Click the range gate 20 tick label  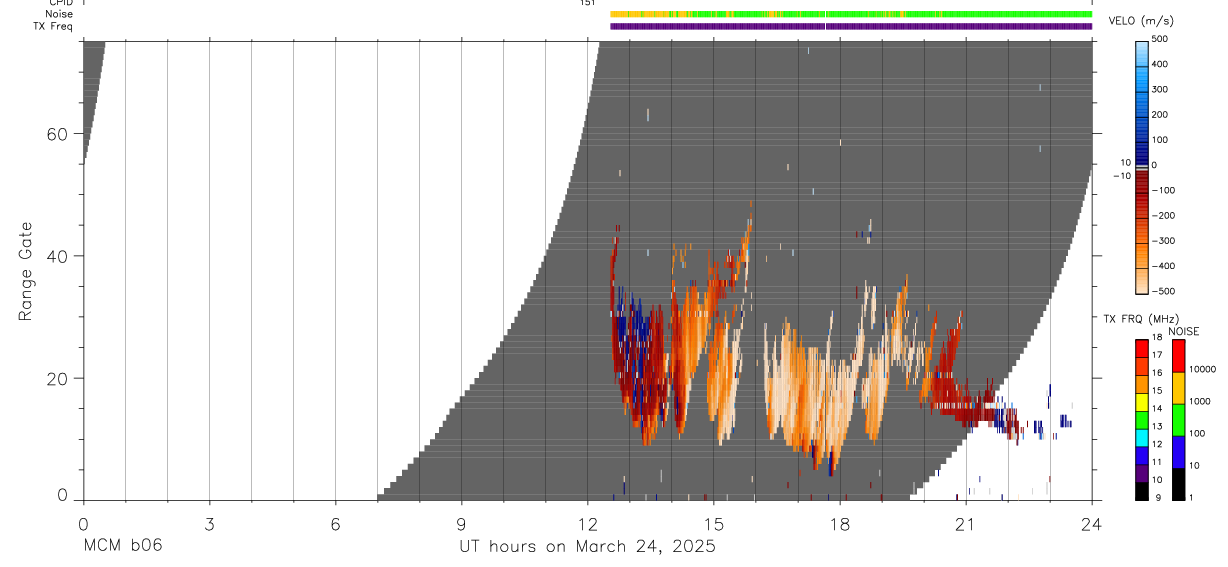coord(58,378)
